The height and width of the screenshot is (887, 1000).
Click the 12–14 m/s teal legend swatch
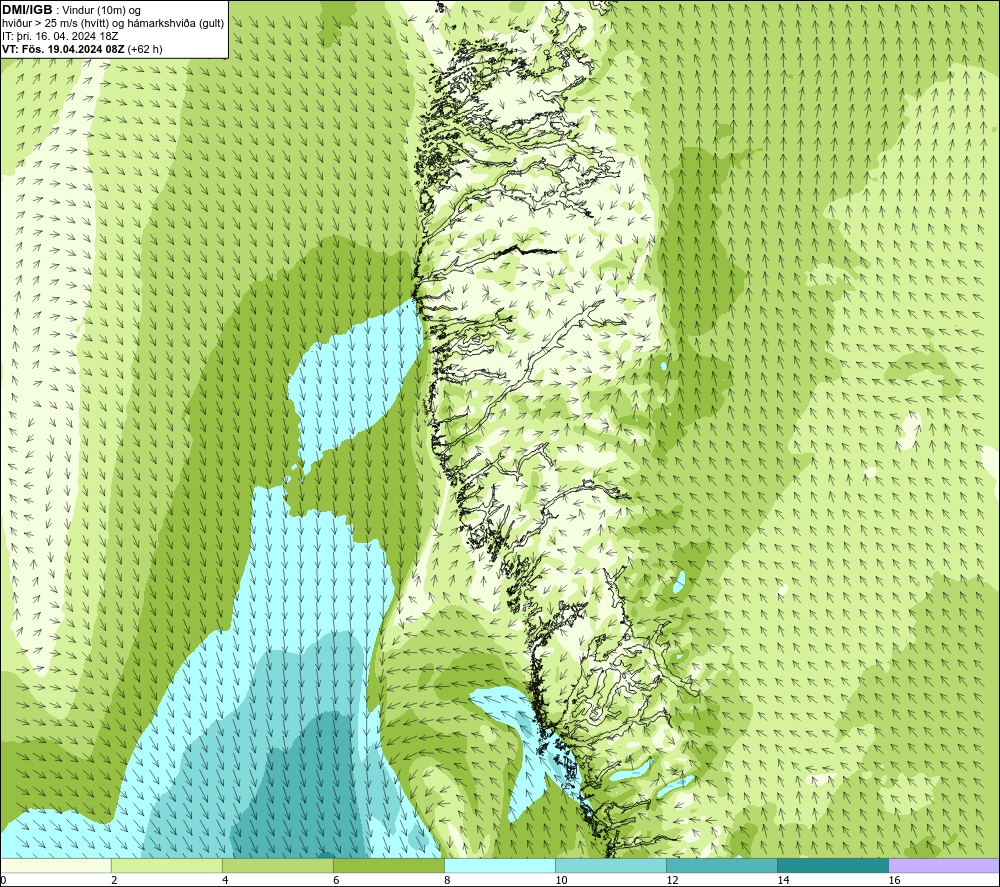click(721, 865)
